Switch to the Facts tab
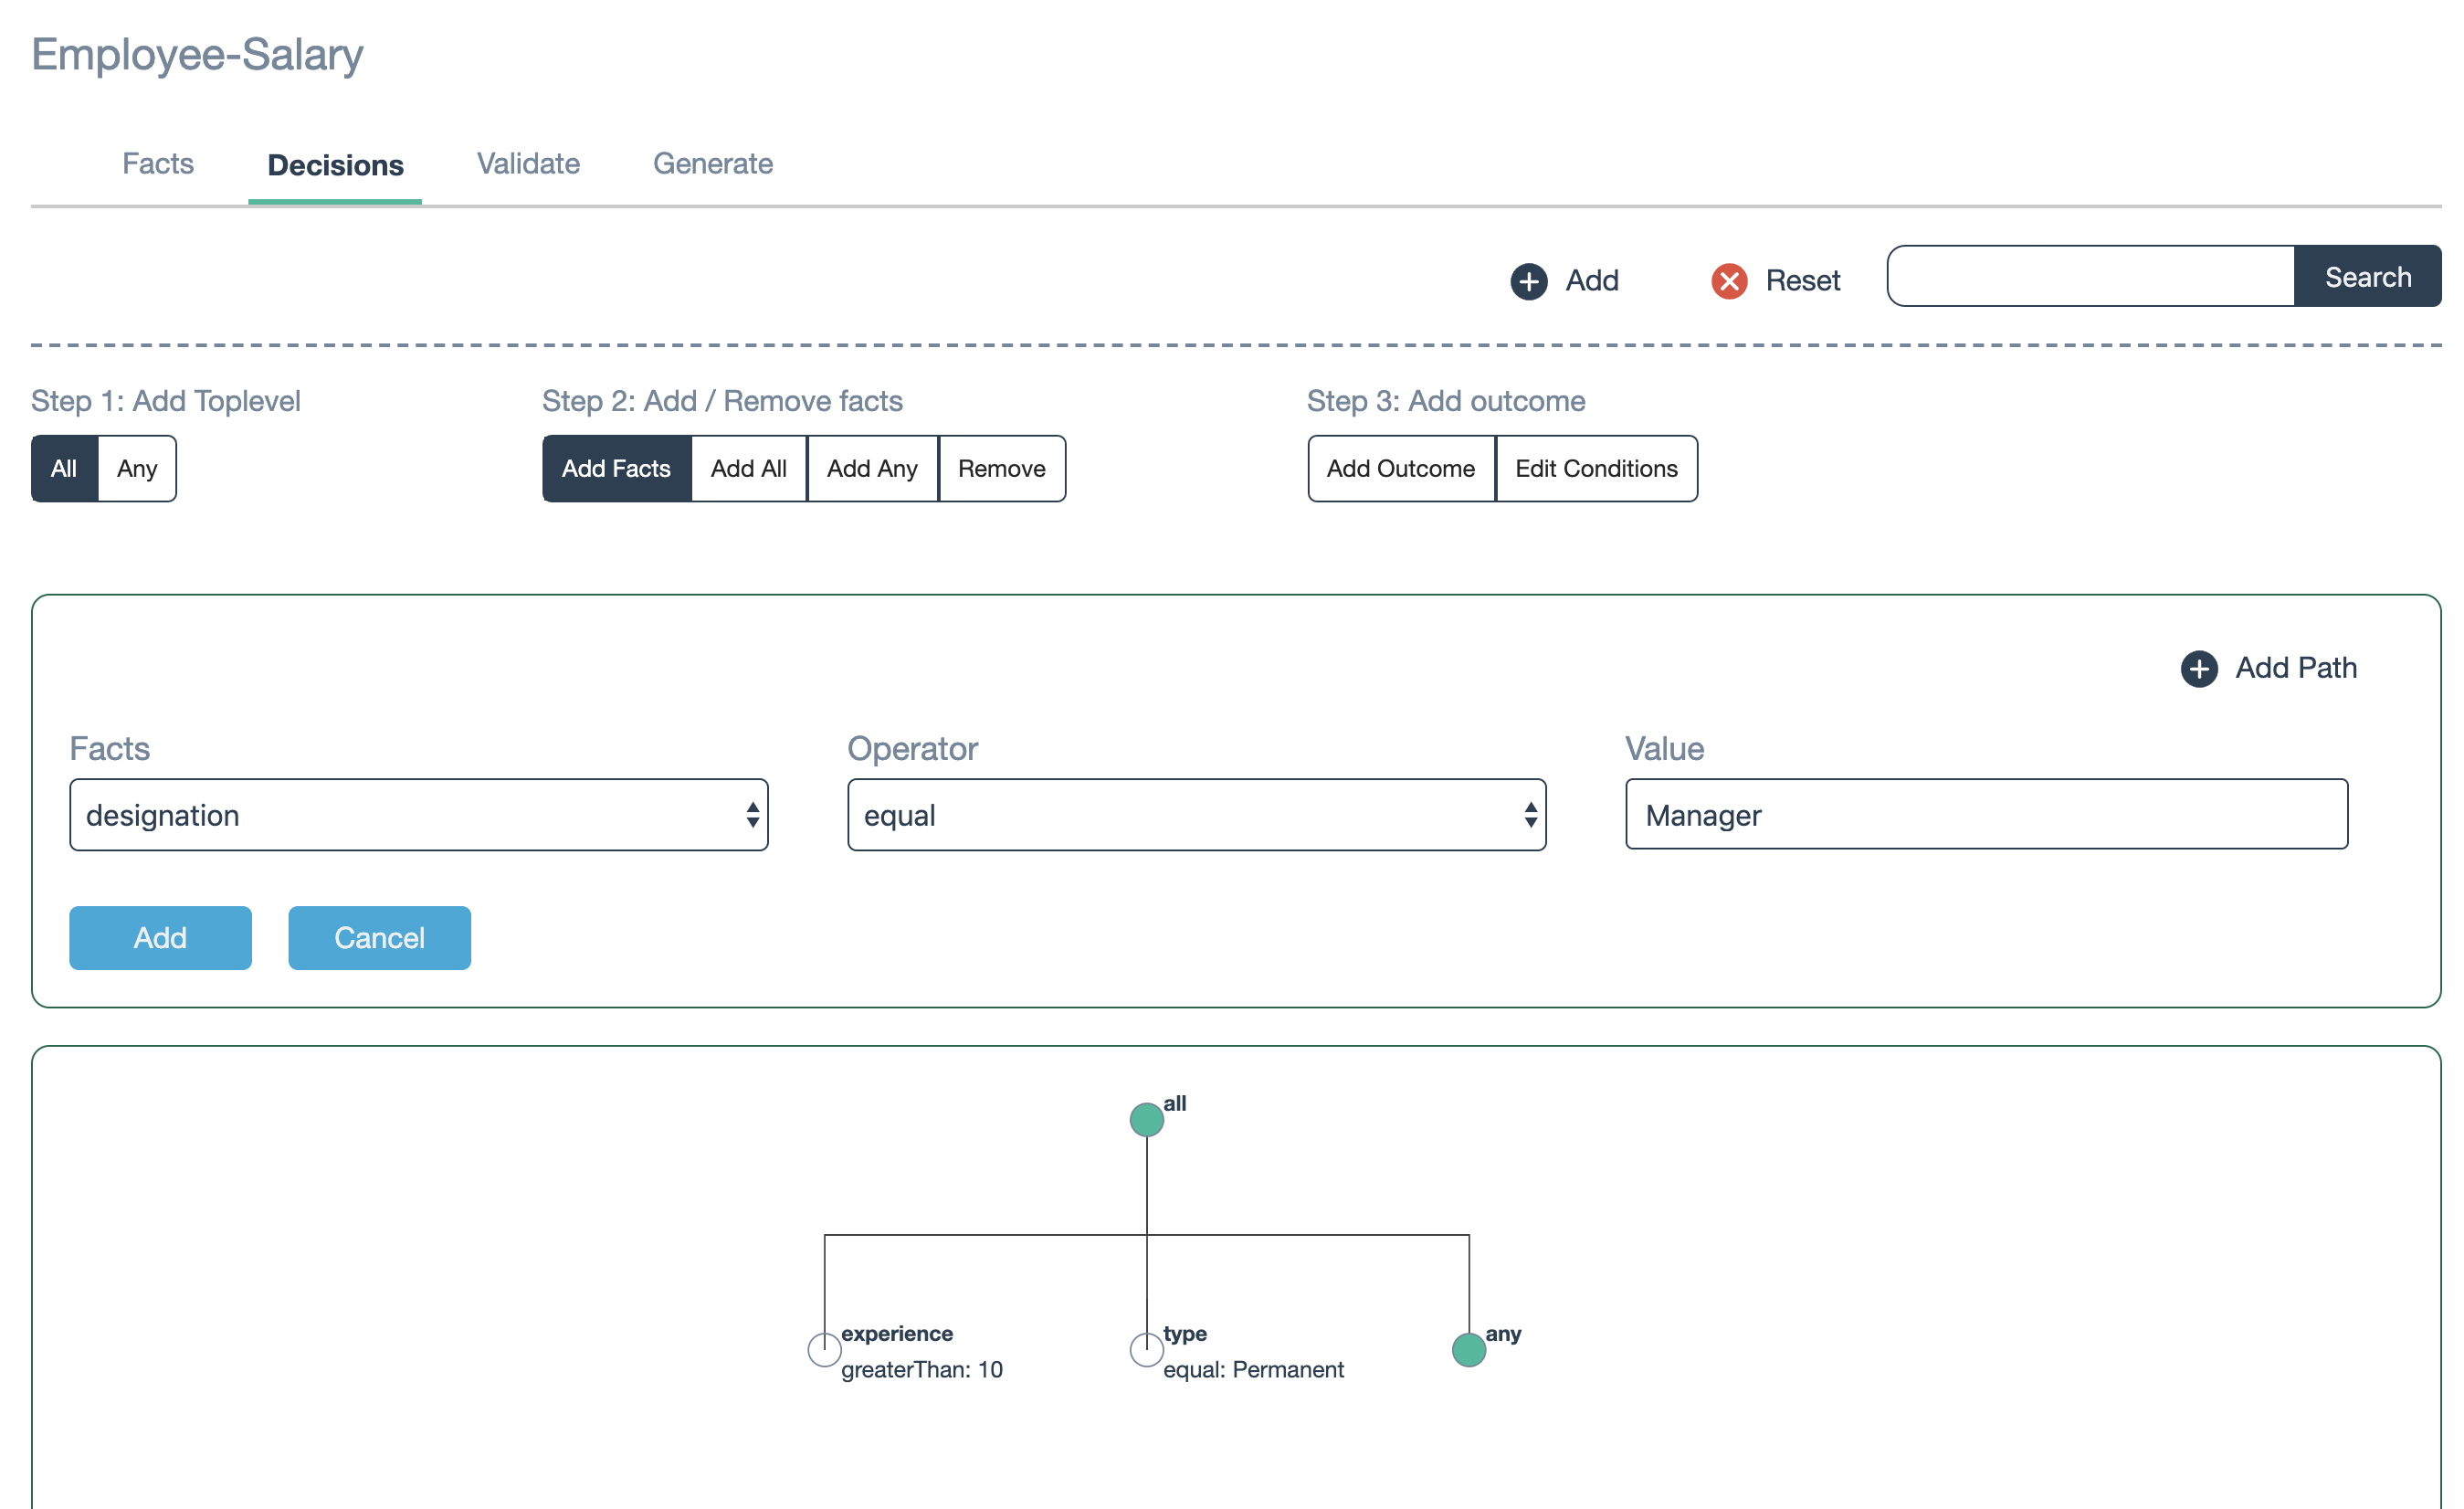 click(155, 164)
